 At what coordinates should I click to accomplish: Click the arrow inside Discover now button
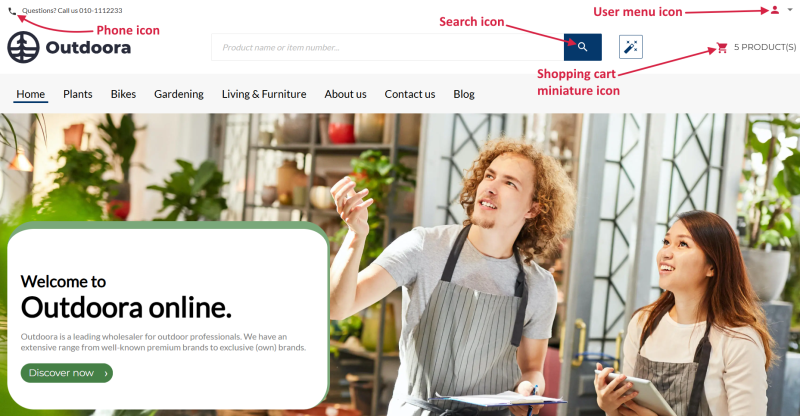coord(106,373)
